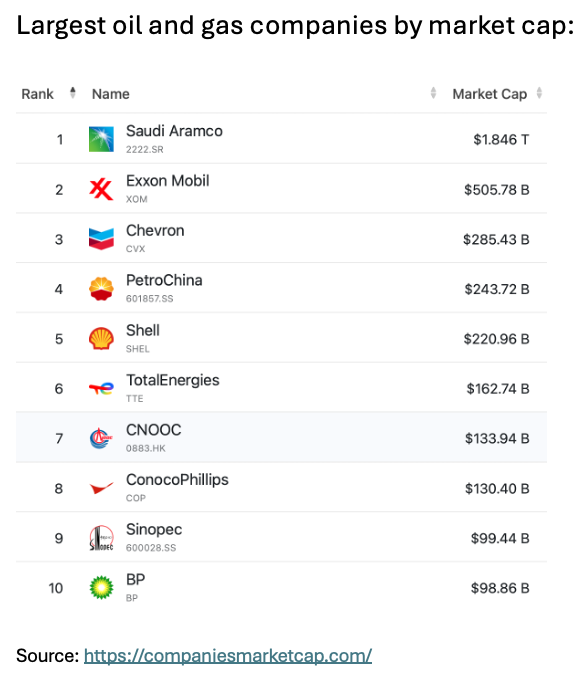Viewport: 586px width, 680px height.
Task: Click the BP green sunburst logo
Action: pos(101,588)
